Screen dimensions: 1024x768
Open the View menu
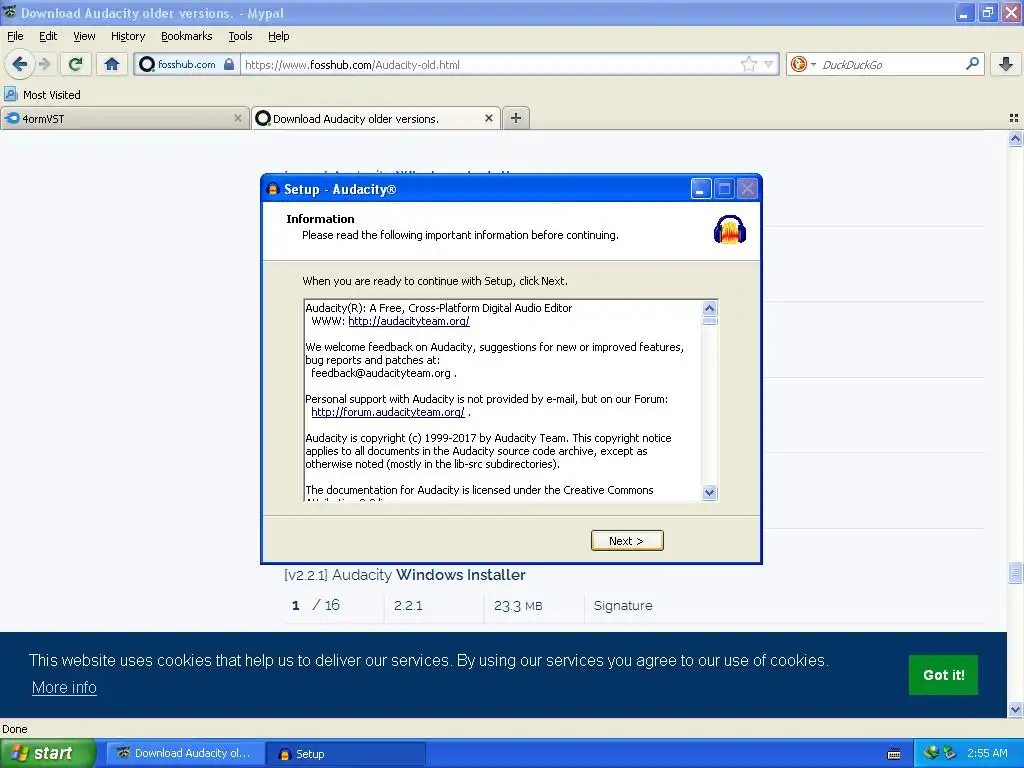pyautogui.click(x=84, y=37)
